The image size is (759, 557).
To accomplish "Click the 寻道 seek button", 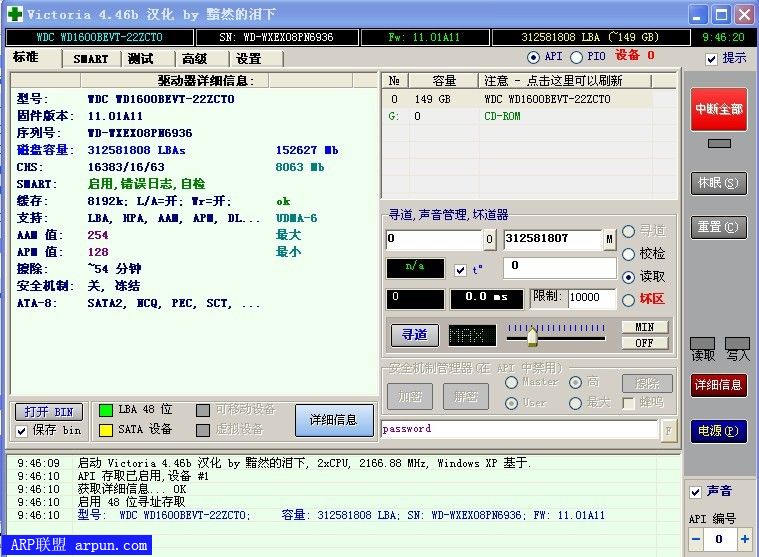I will coord(414,335).
